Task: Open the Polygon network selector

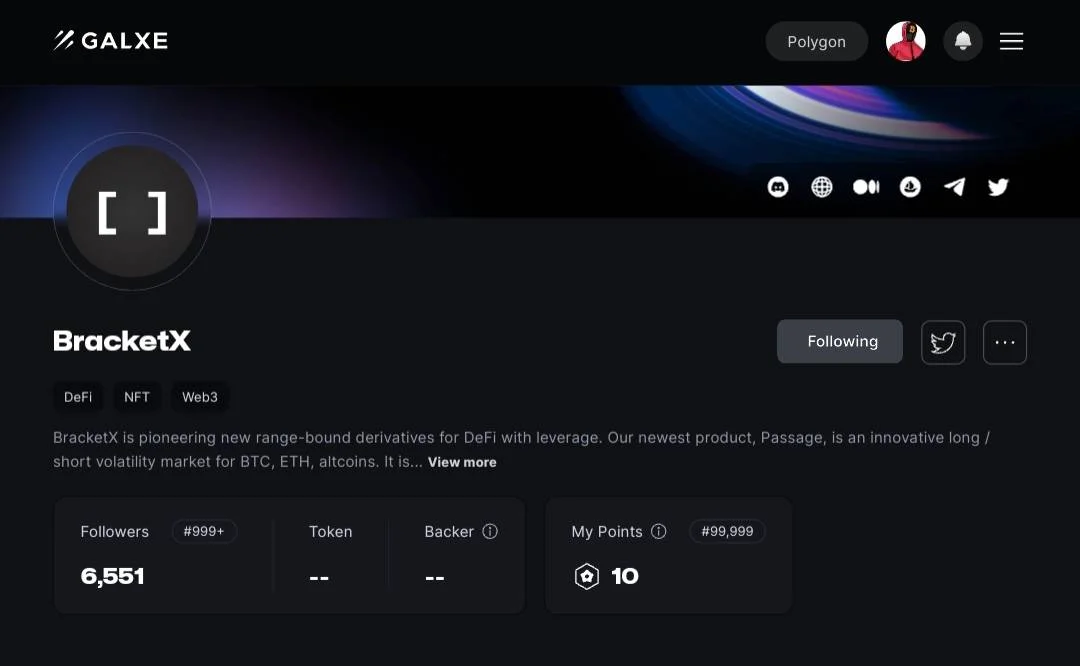Action: coord(816,41)
